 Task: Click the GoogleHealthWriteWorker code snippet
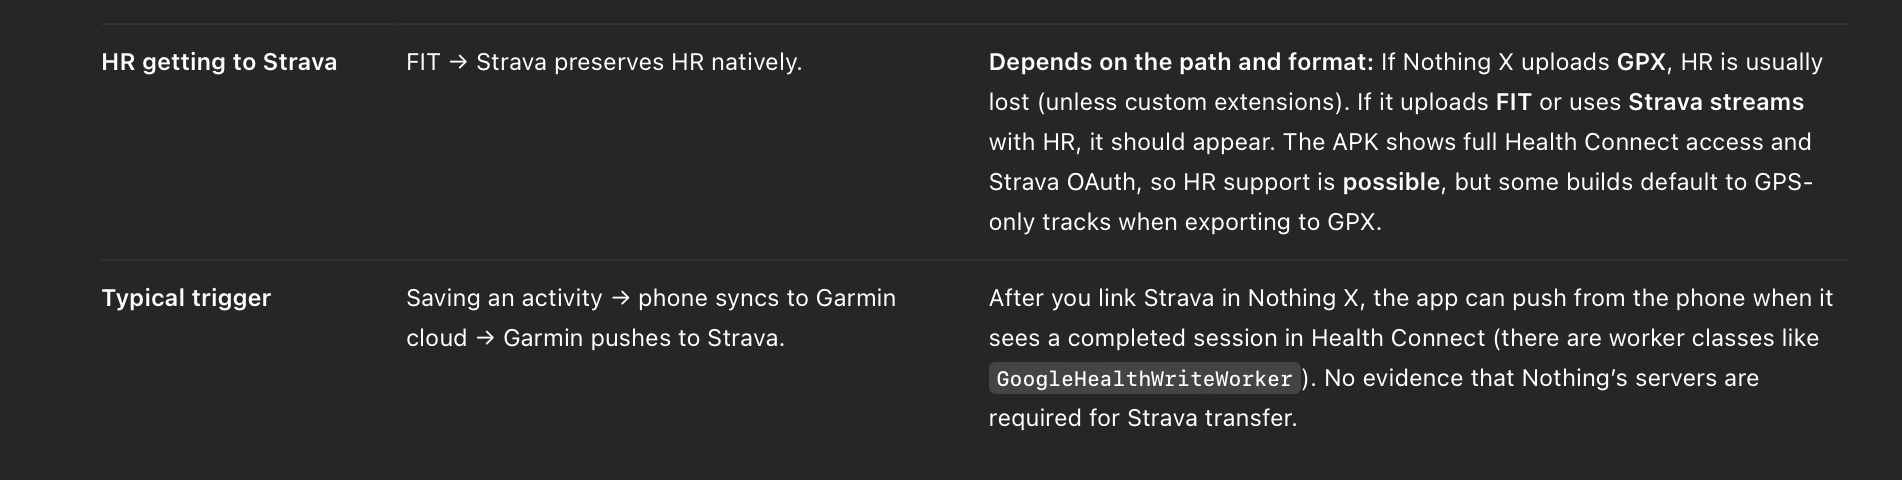click(x=1144, y=379)
